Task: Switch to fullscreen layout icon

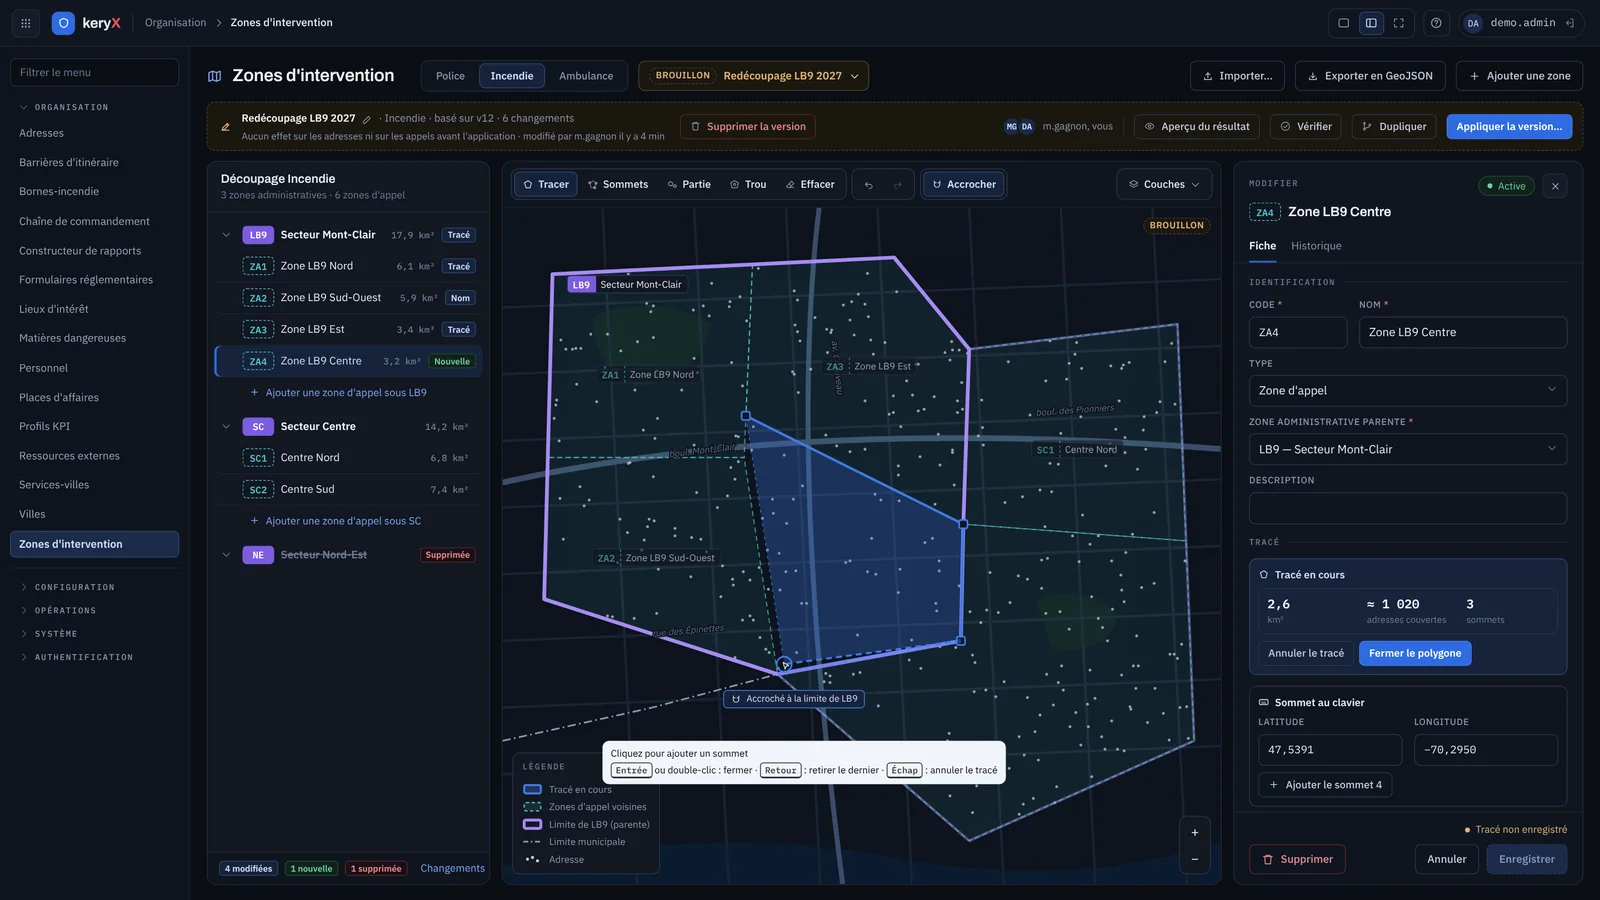Action: pos(1399,23)
